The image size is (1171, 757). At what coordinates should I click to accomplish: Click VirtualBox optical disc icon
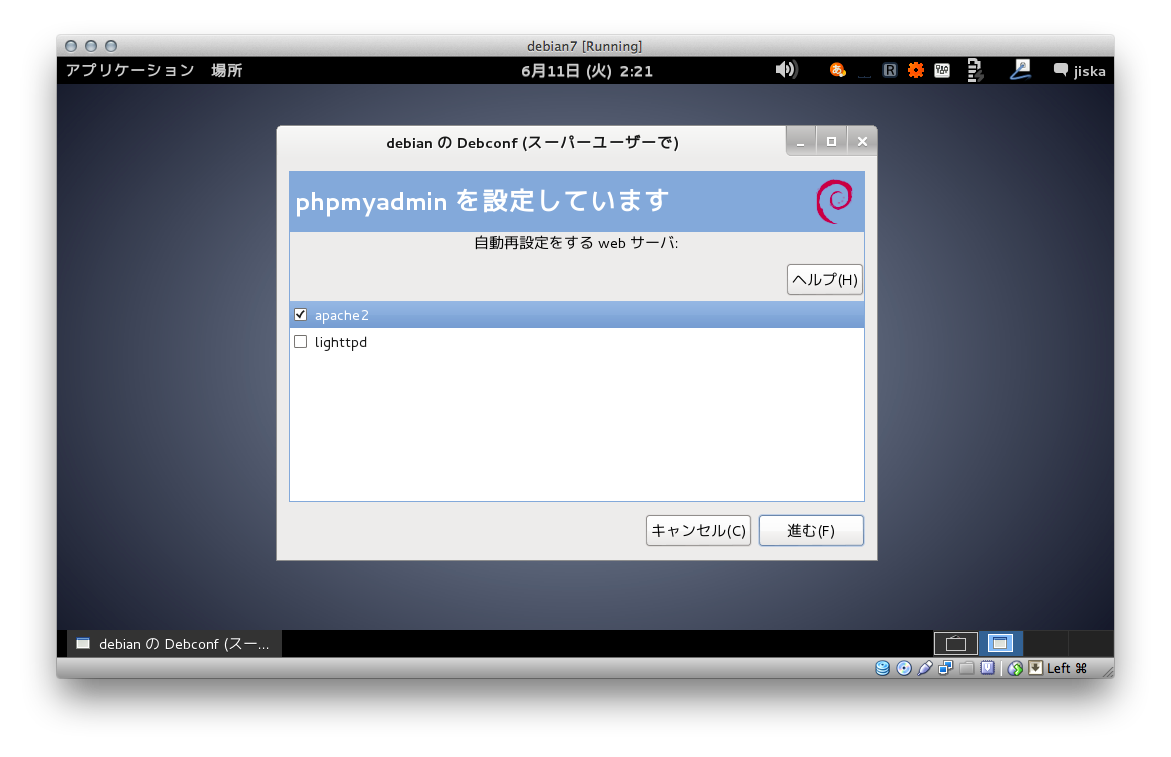click(x=904, y=668)
